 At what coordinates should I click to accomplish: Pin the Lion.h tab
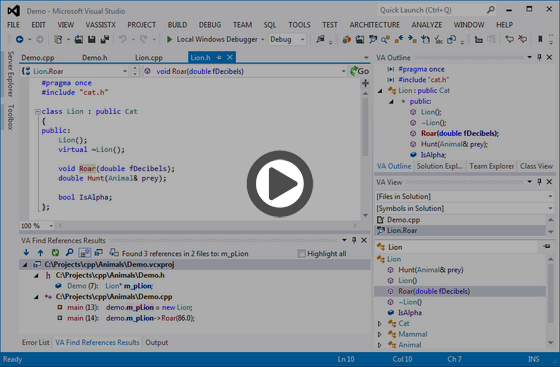pos(219,57)
